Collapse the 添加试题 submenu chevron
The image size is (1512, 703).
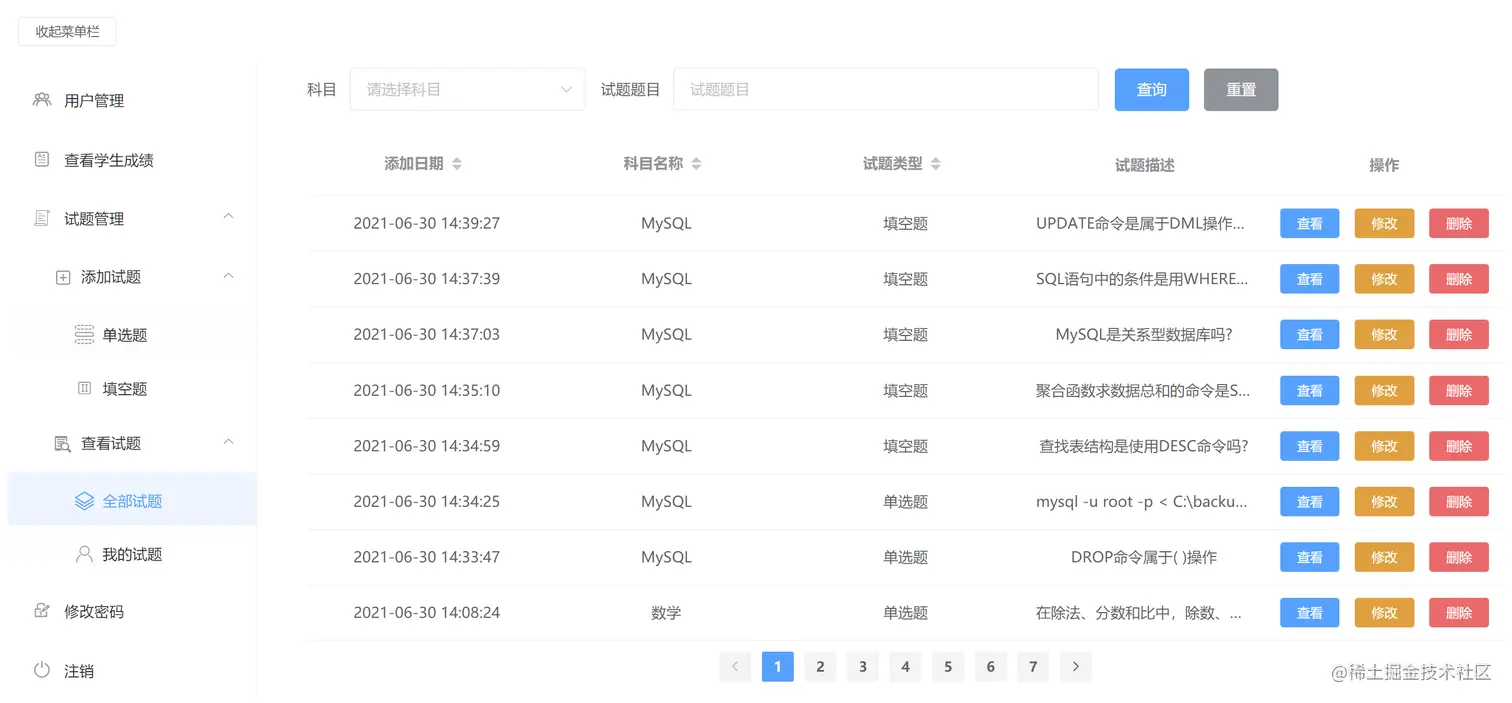click(228, 276)
